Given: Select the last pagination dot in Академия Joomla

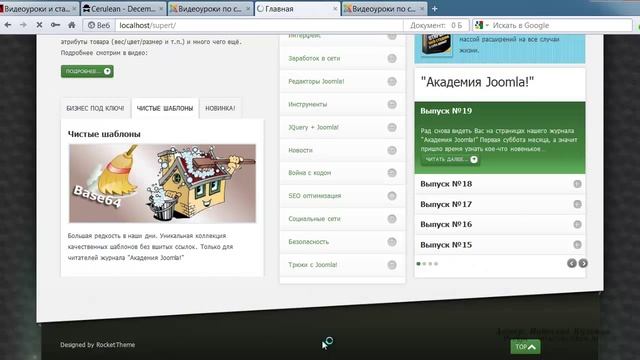Looking at the screenshot, I should (436, 264).
